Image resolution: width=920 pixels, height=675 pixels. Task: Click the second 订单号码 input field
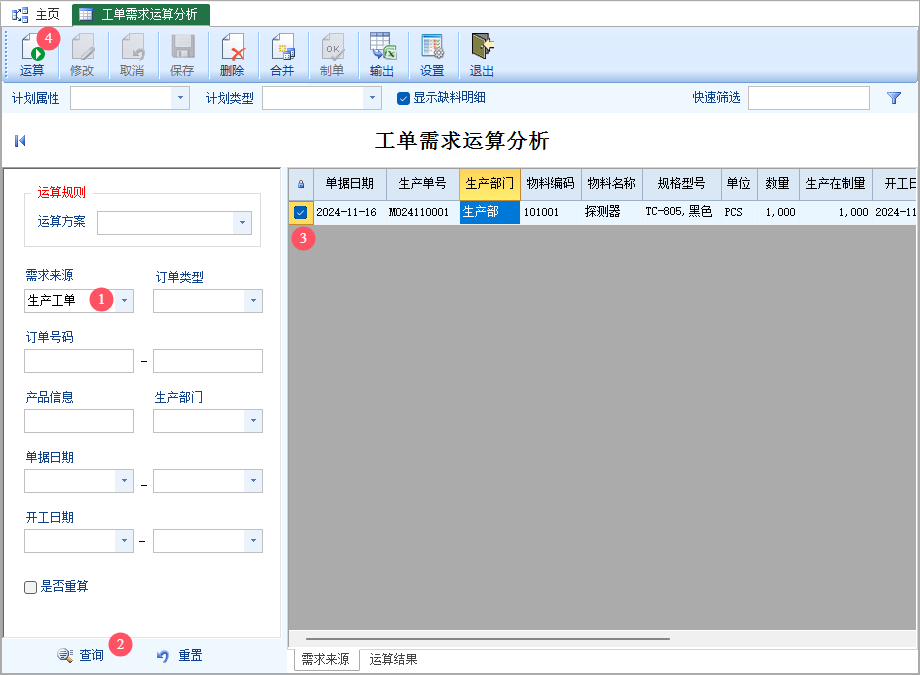pyautogui.click(x=208, y=361)
